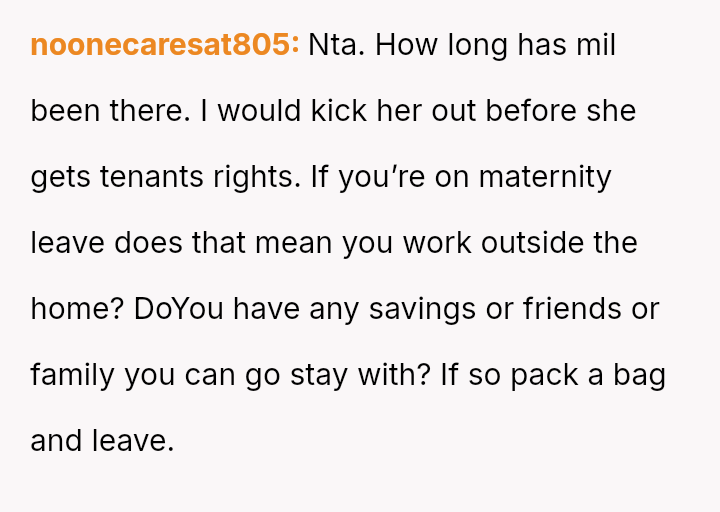Click the words "kick her out"
The height and width of the screenshot is (512, 720).
tap(338, 111)
